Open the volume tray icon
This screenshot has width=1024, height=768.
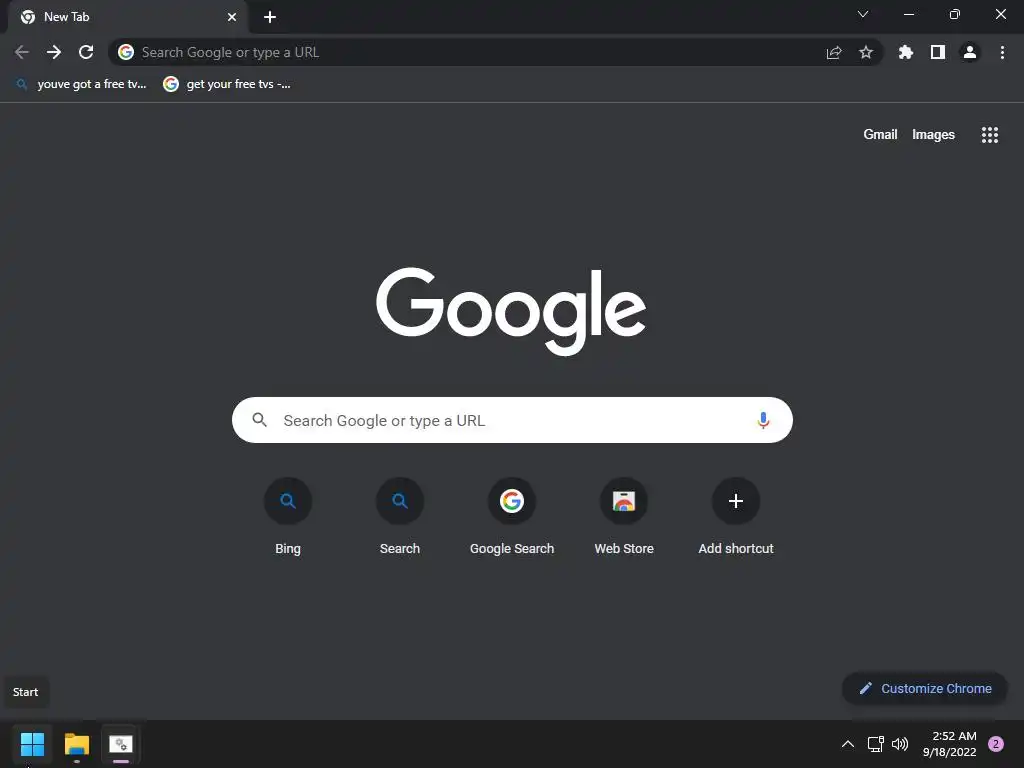(x=900, y=744)
